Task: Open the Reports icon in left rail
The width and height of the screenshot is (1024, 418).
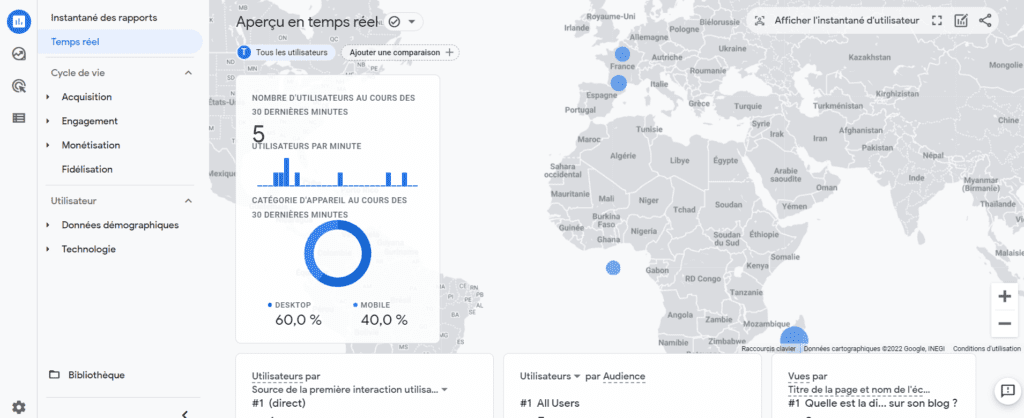Action: (x=18, y=21)
